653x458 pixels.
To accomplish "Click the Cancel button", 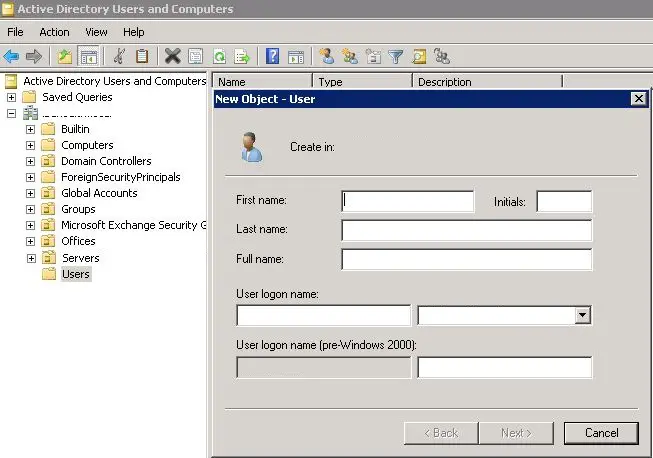I will coord(601,433).
